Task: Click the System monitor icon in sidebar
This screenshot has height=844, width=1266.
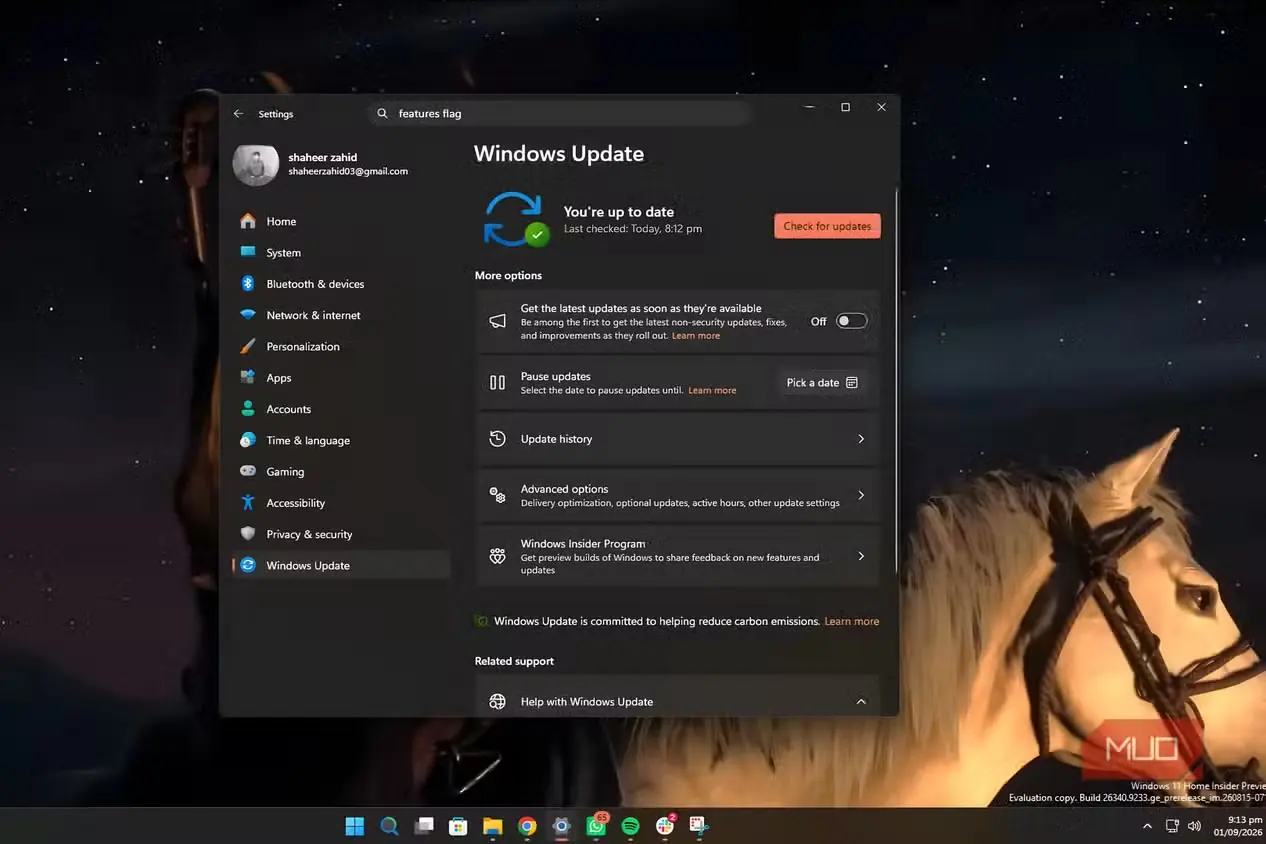Action: click(x=248, y=252)
